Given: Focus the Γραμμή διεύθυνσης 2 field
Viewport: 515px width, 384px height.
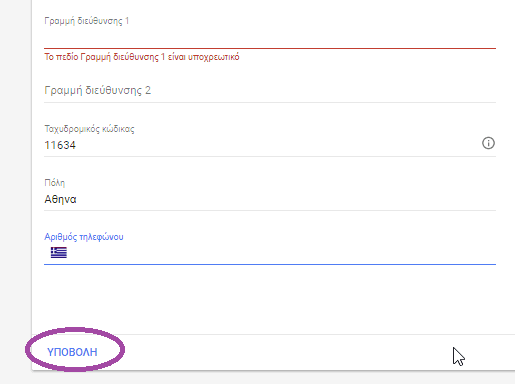Looking at the screenshot, I should (x=270, y=90).
